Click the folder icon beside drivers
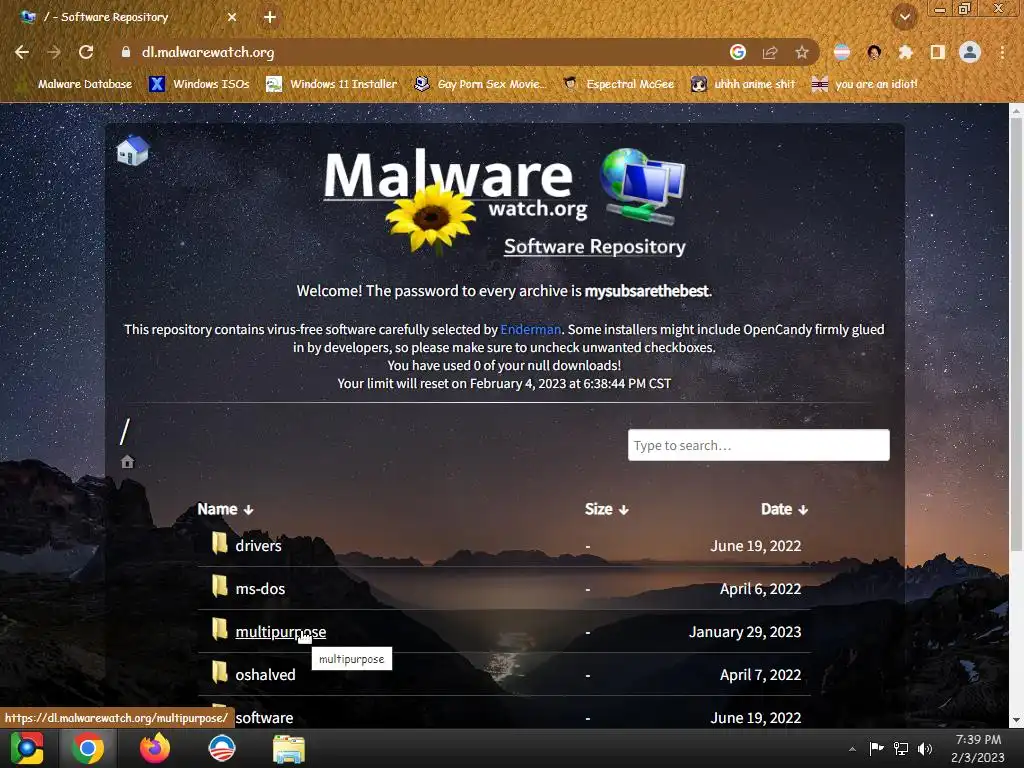The image size is (1024, 768). [x=219, y=543]
